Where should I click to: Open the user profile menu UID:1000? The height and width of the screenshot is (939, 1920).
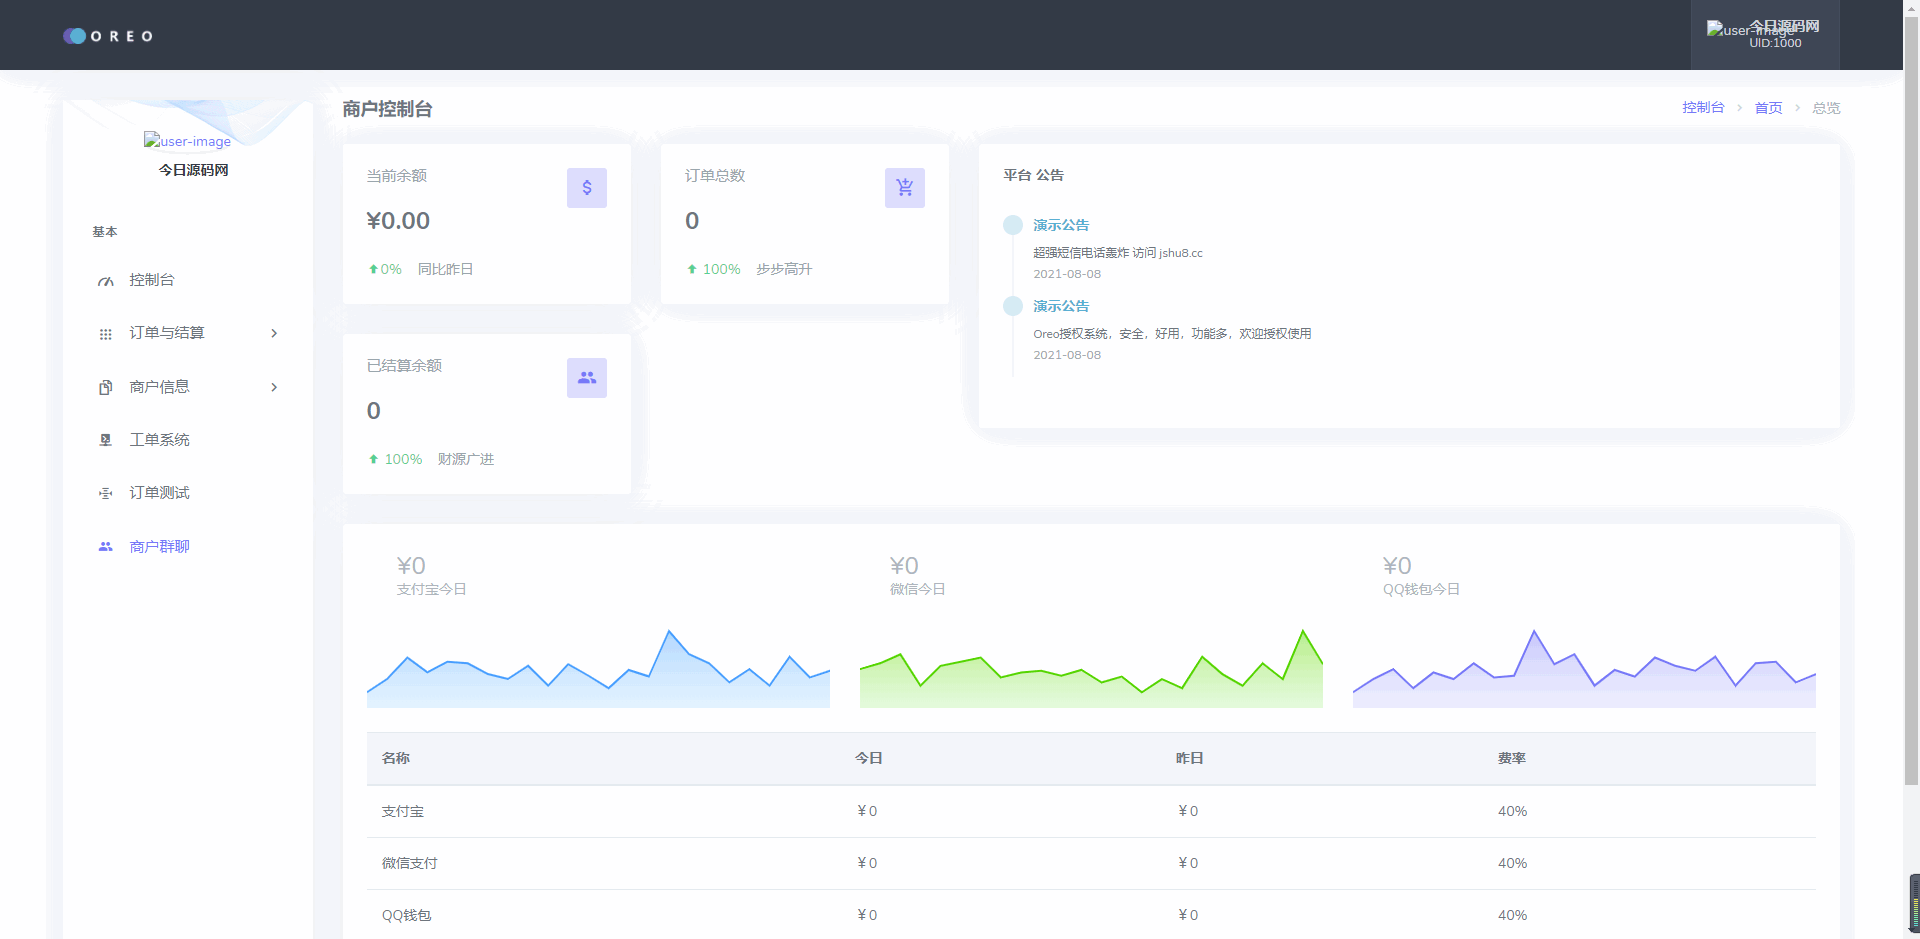1765,35
